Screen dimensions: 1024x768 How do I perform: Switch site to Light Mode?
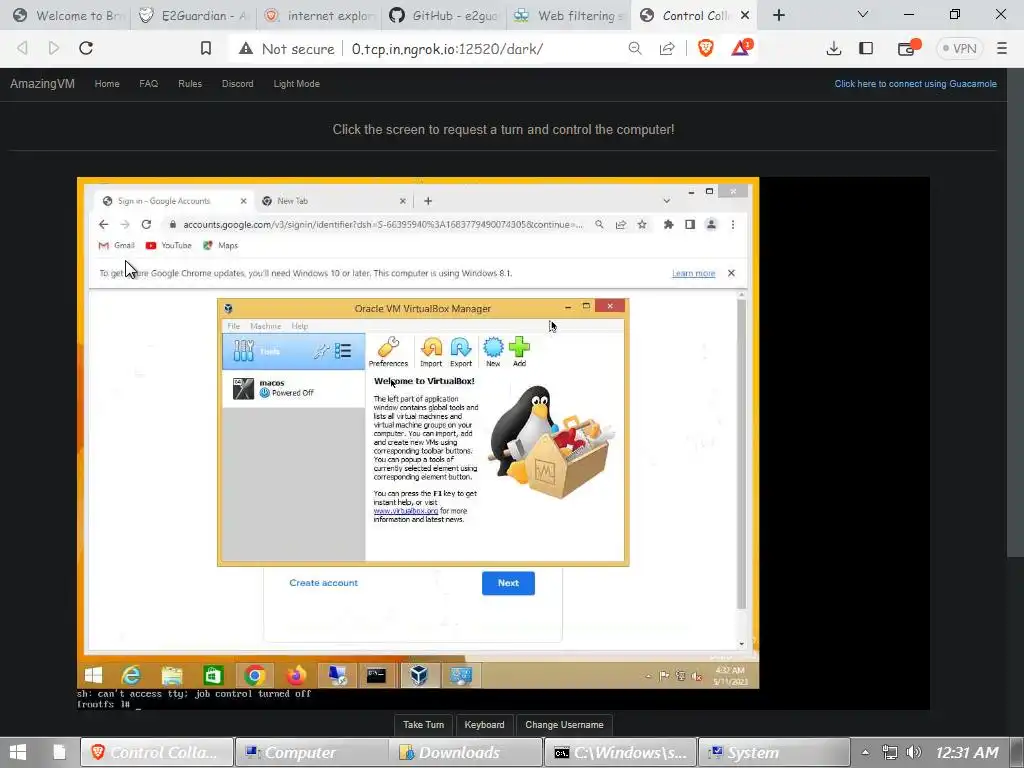pyautogui.click(x=296, y=84)
